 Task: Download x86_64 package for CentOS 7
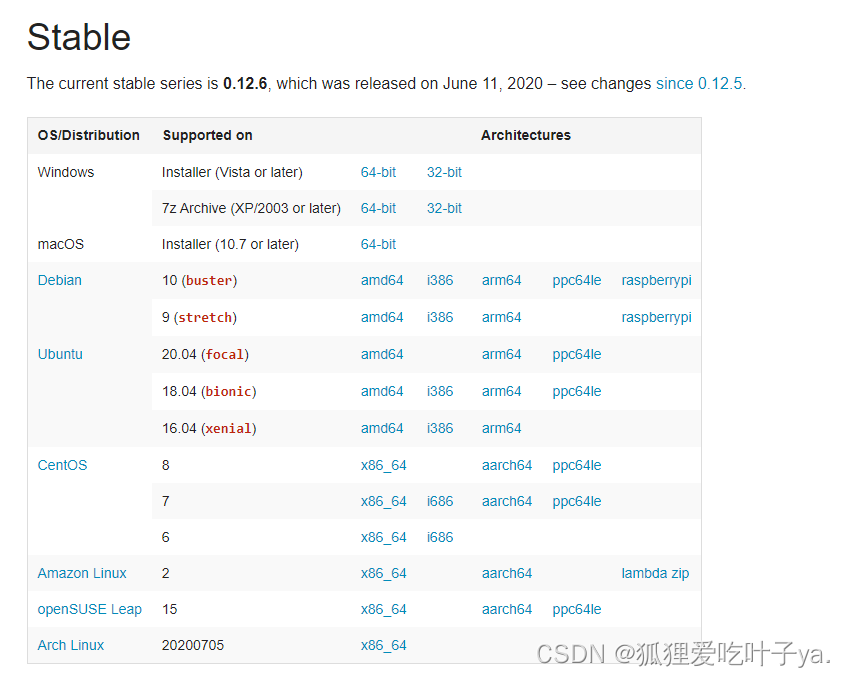(x=384, y=501)
